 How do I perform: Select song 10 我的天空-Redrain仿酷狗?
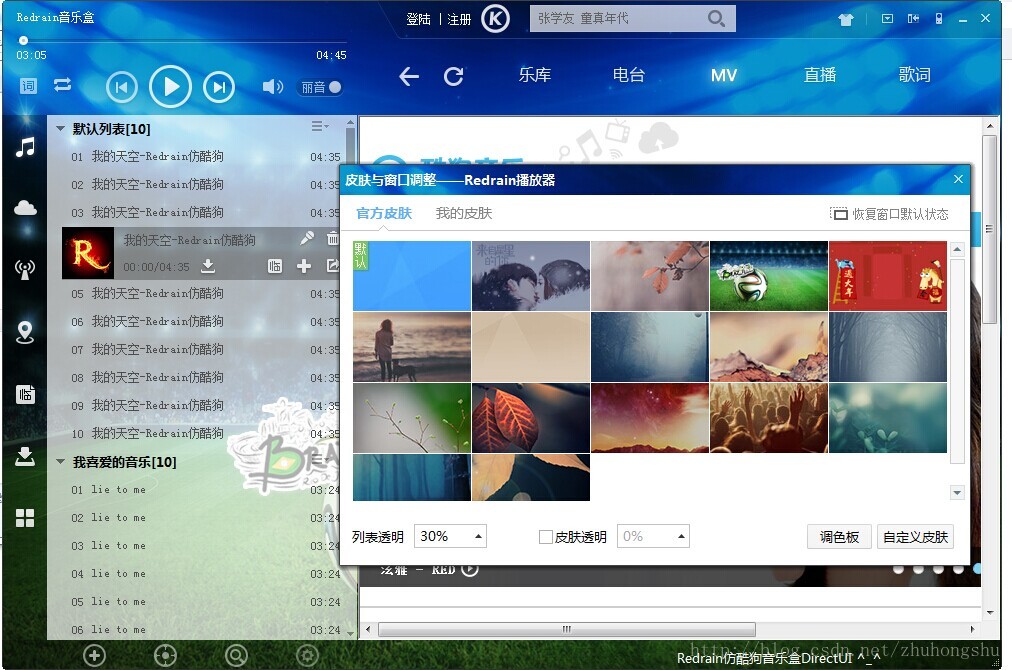click(x=204, y=434)
